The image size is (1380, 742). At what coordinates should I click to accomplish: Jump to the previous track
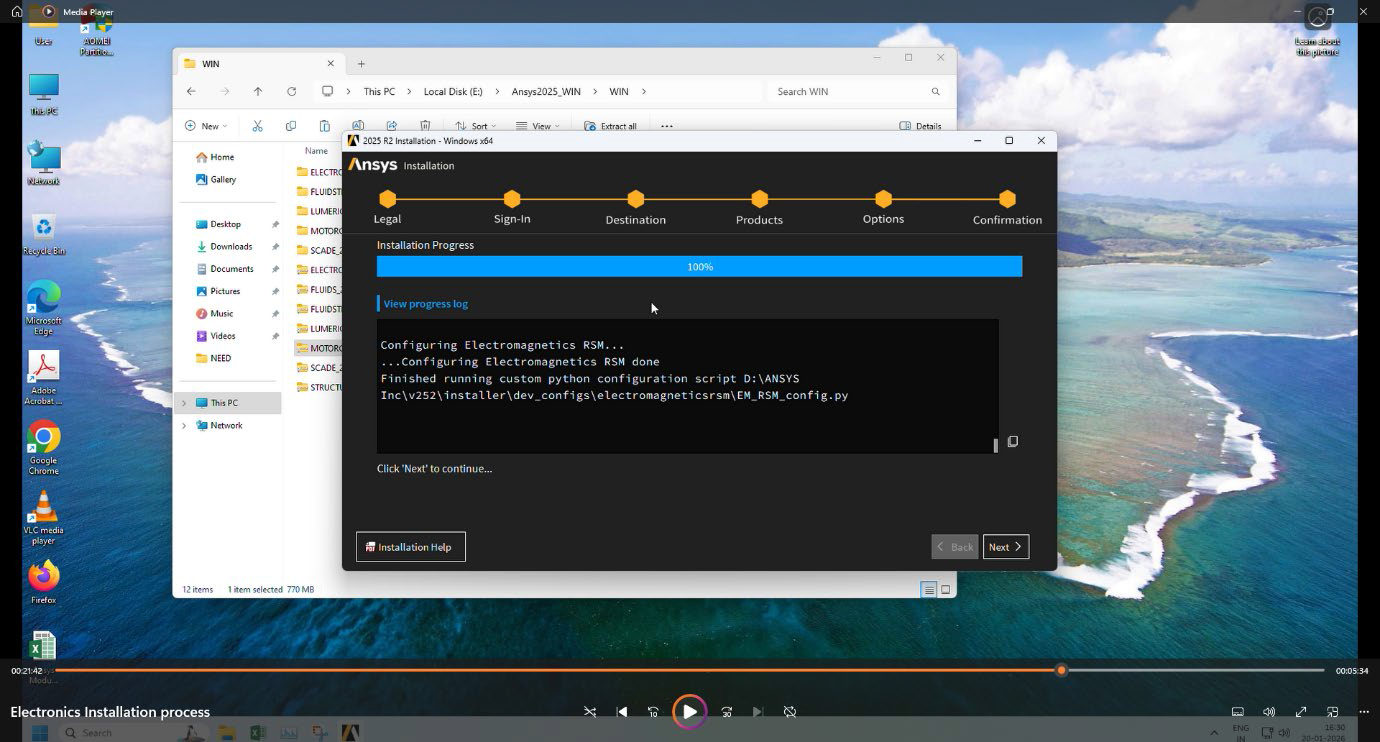(622, 712)
